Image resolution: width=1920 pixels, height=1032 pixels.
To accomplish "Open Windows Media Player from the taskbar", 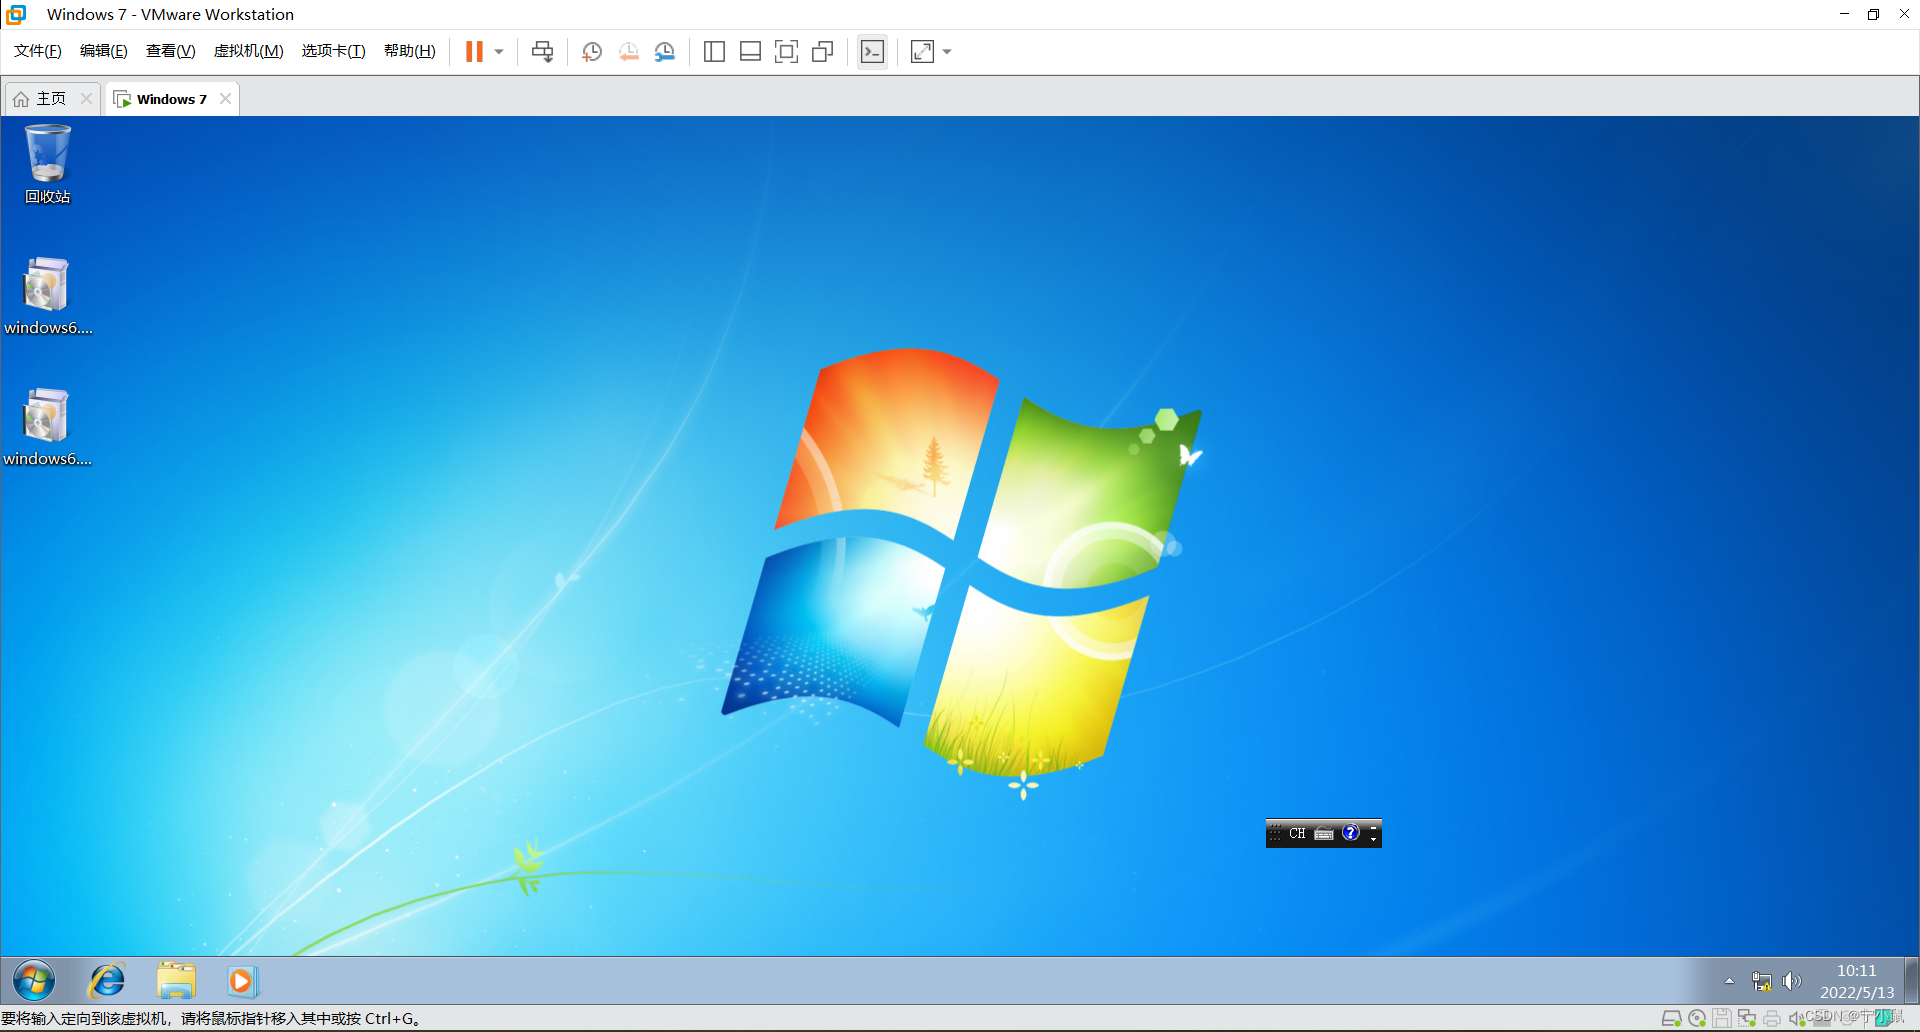I will [242, 981].
